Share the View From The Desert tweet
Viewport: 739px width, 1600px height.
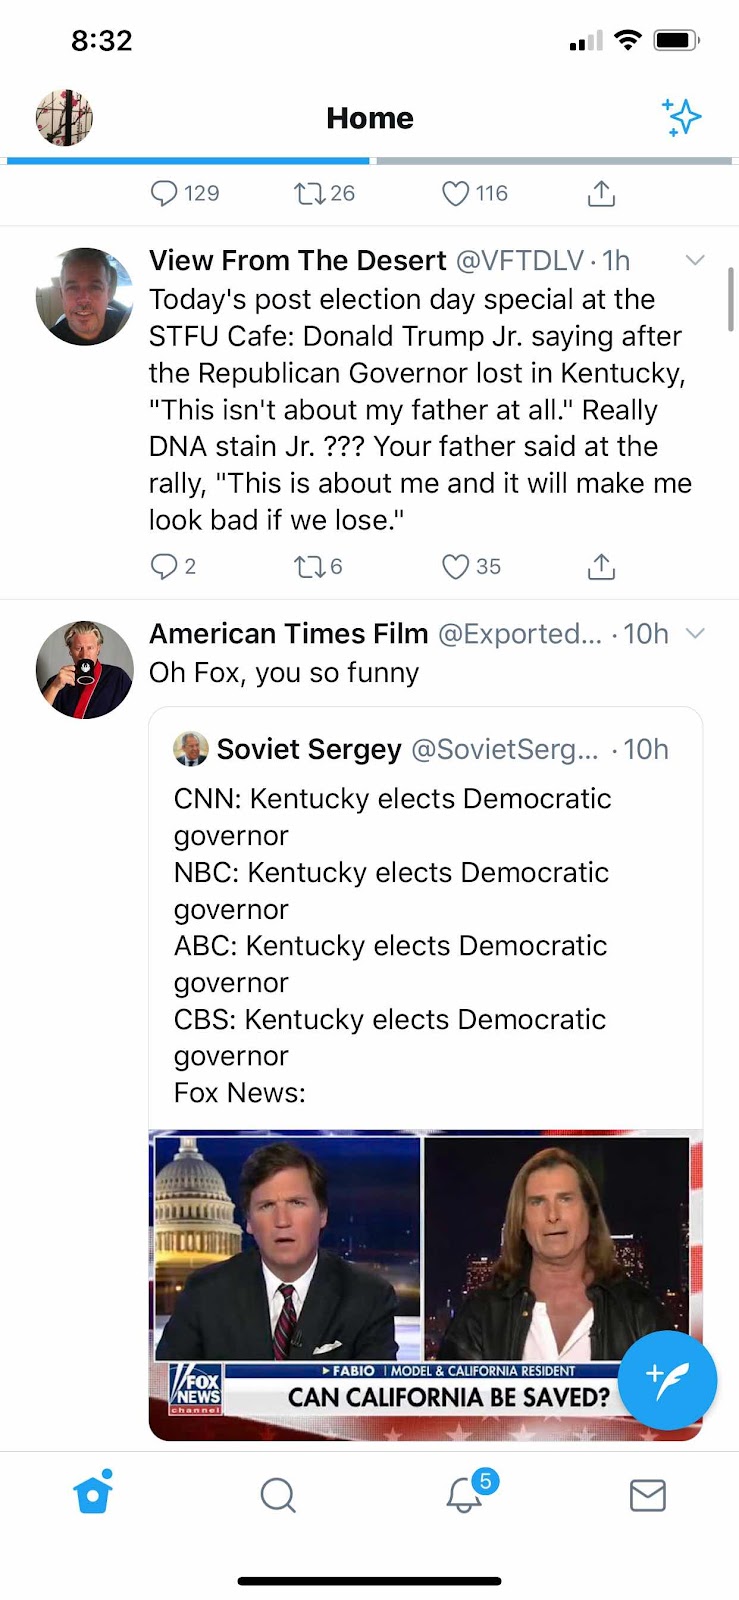coord(600,567)
